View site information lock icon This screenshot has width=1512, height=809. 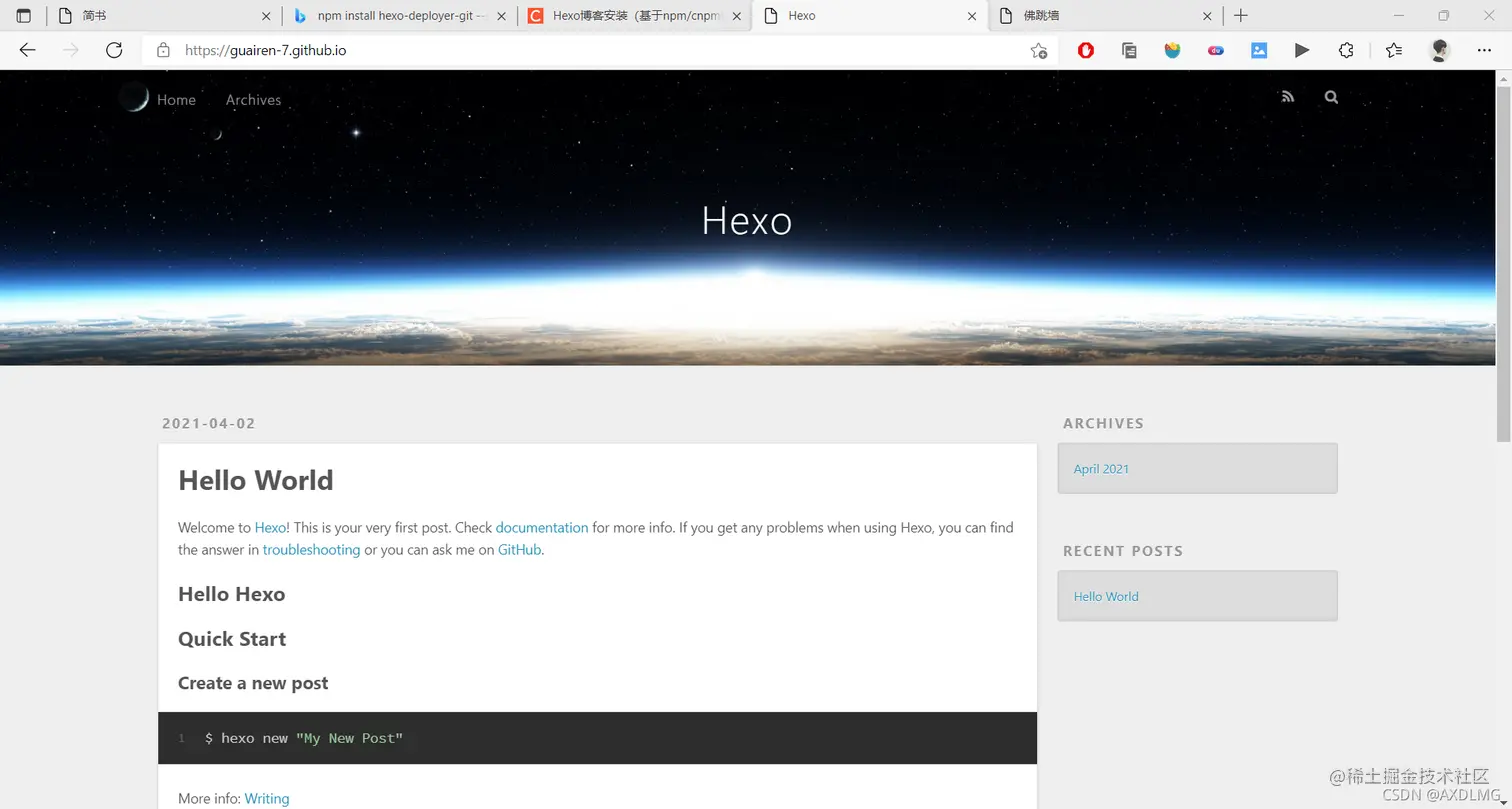(163, 50)
